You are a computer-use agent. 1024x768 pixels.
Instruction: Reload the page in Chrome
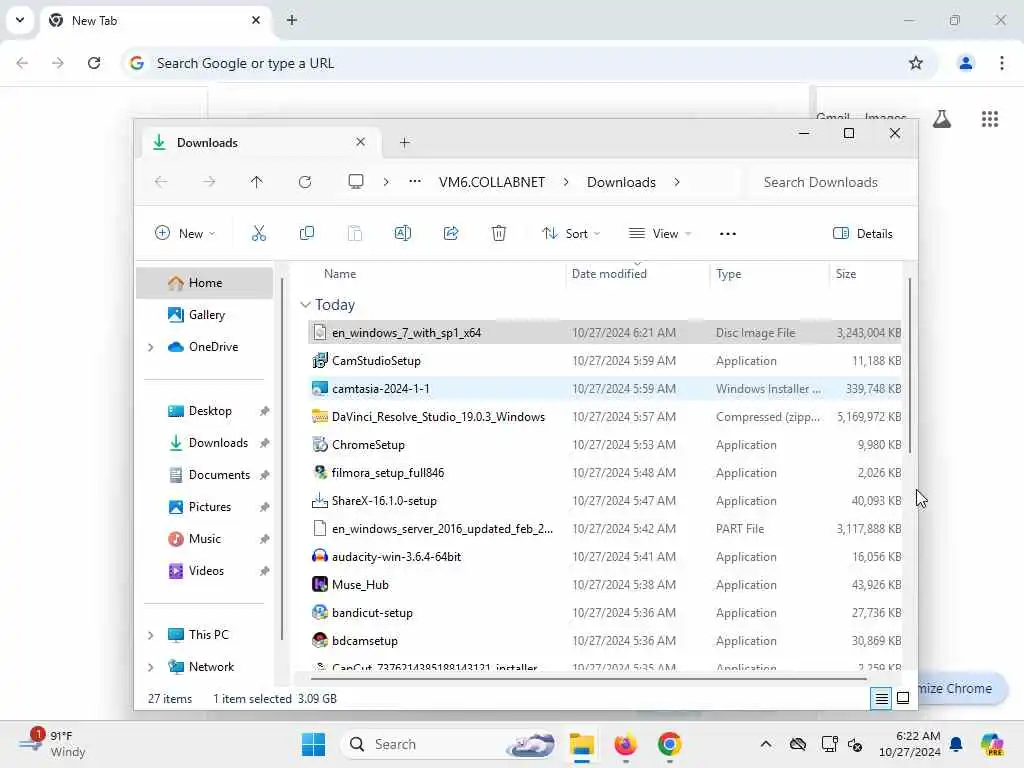click(94, 63)
